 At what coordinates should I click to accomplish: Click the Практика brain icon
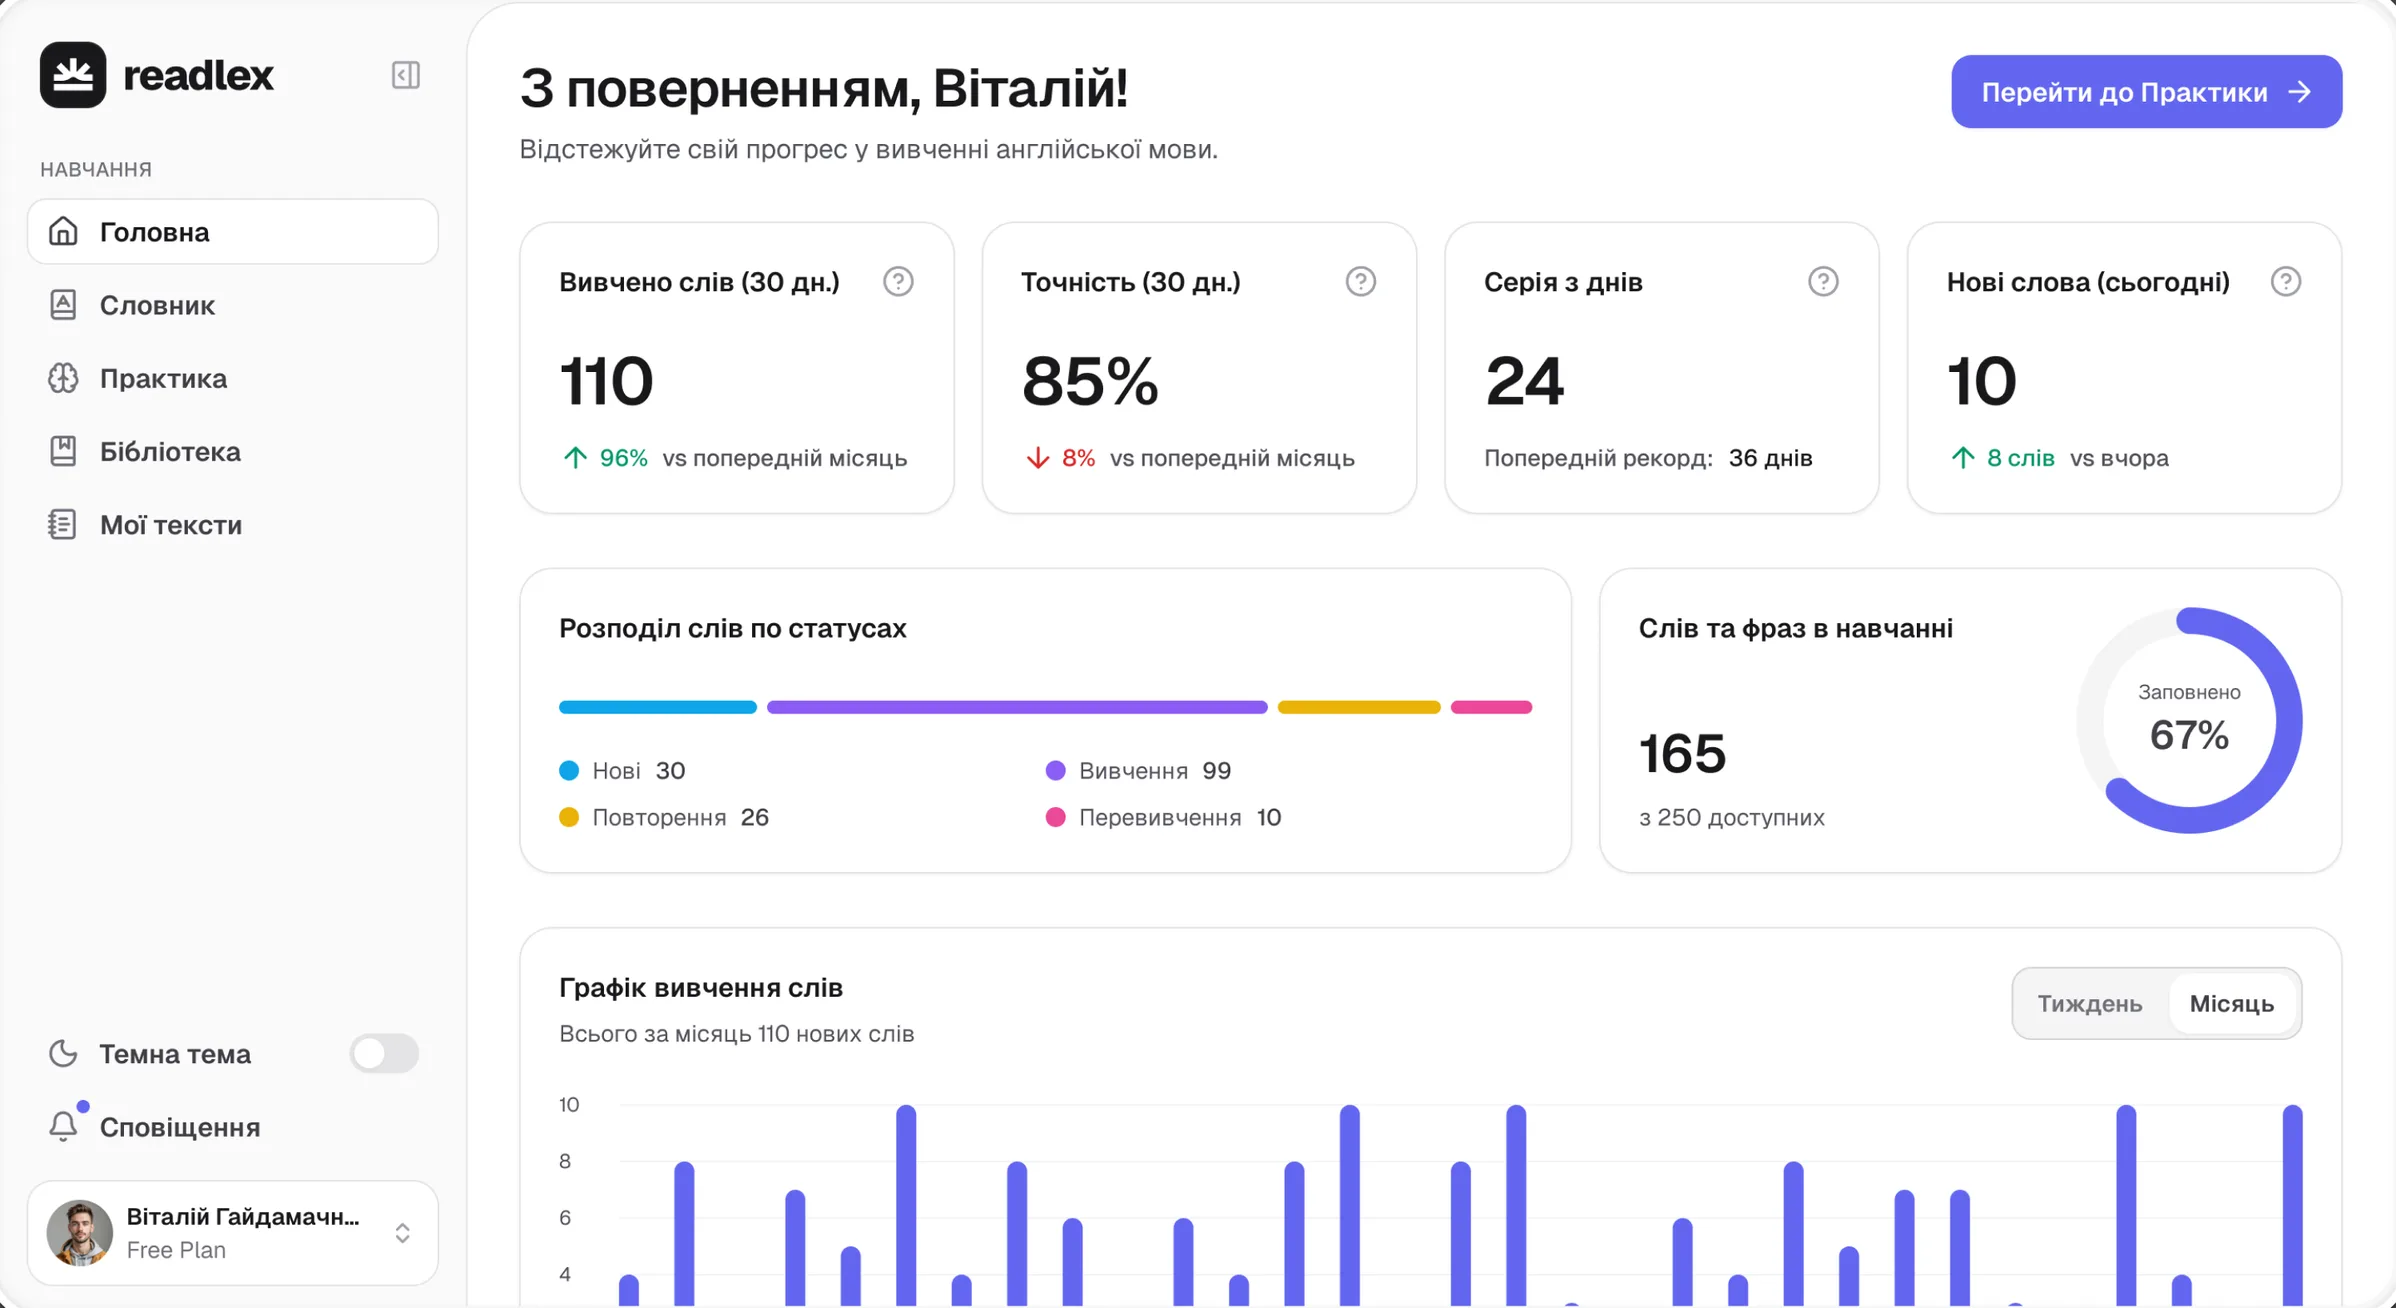(63, 378)
